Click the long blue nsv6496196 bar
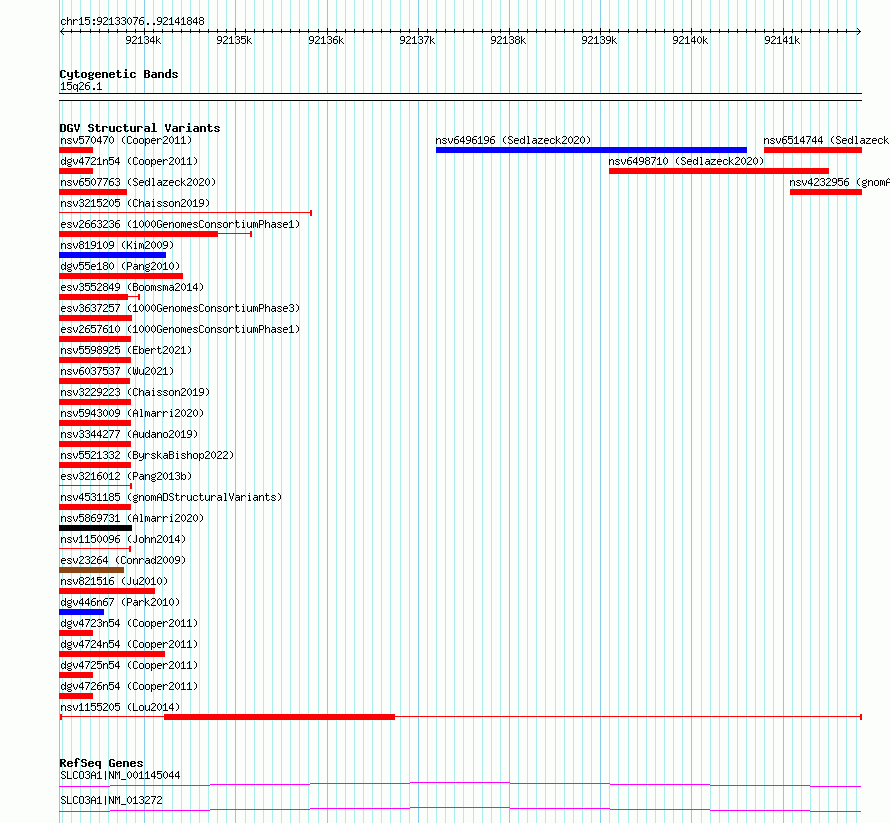This screenshot has width=890, height=823. [591, 150]
